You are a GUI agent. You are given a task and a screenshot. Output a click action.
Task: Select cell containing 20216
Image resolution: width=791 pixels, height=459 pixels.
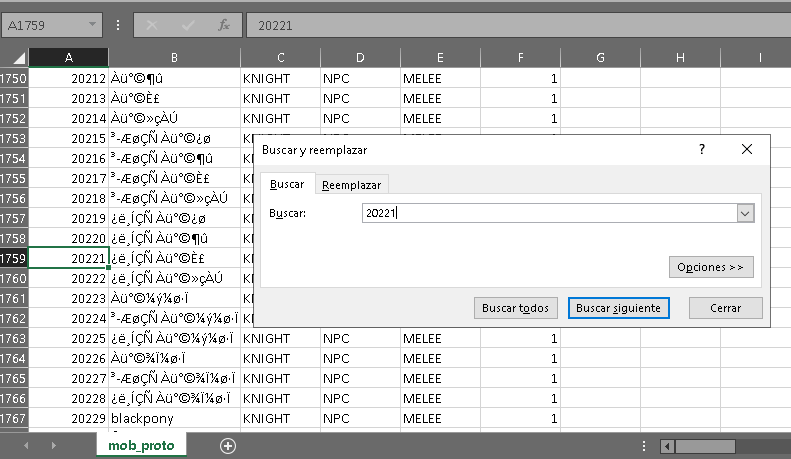point(69,158)
